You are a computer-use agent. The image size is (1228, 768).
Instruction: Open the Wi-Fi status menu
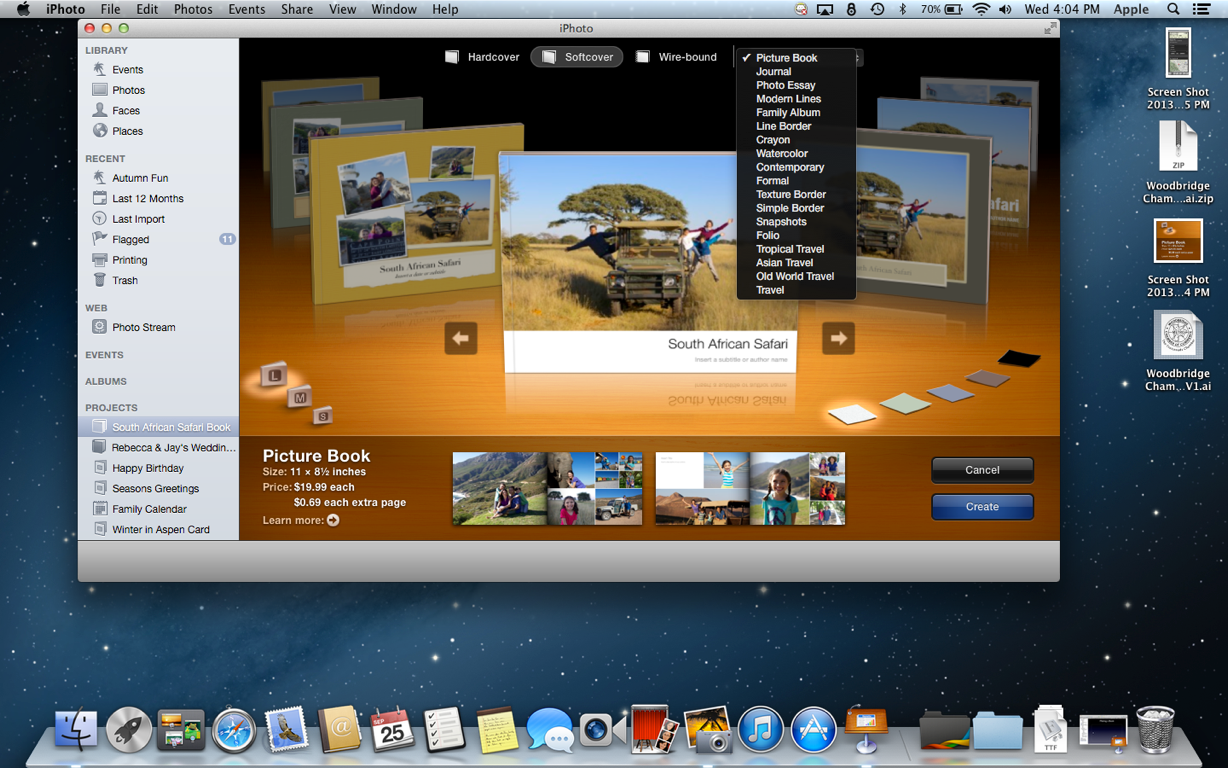pyautogui.click(x=981, y=9)
